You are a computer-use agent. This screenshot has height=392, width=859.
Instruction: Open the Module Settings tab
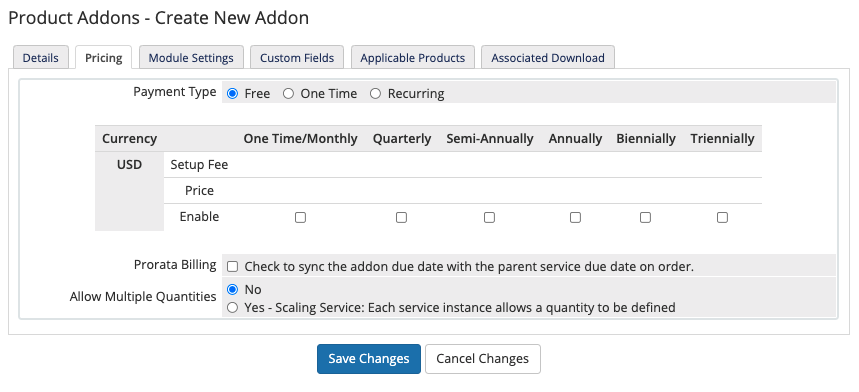tap(191, 57)
